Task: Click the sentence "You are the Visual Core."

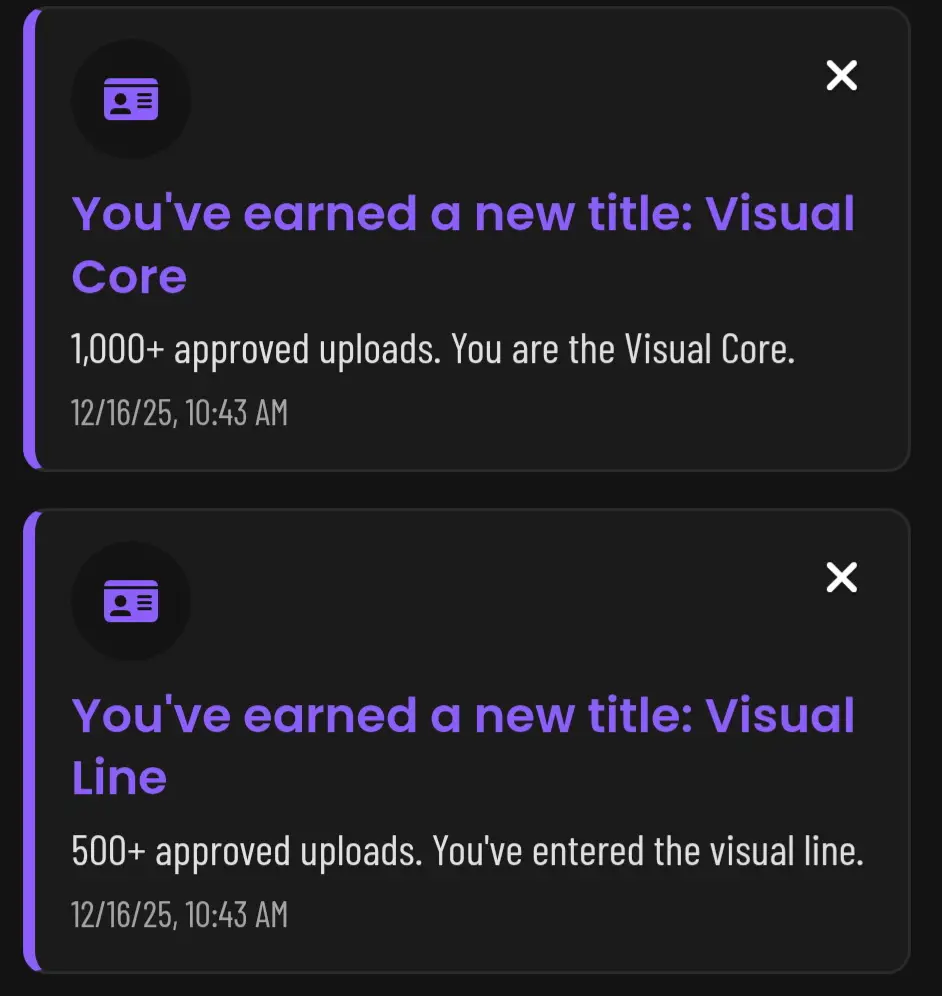Action: [622, 350]
